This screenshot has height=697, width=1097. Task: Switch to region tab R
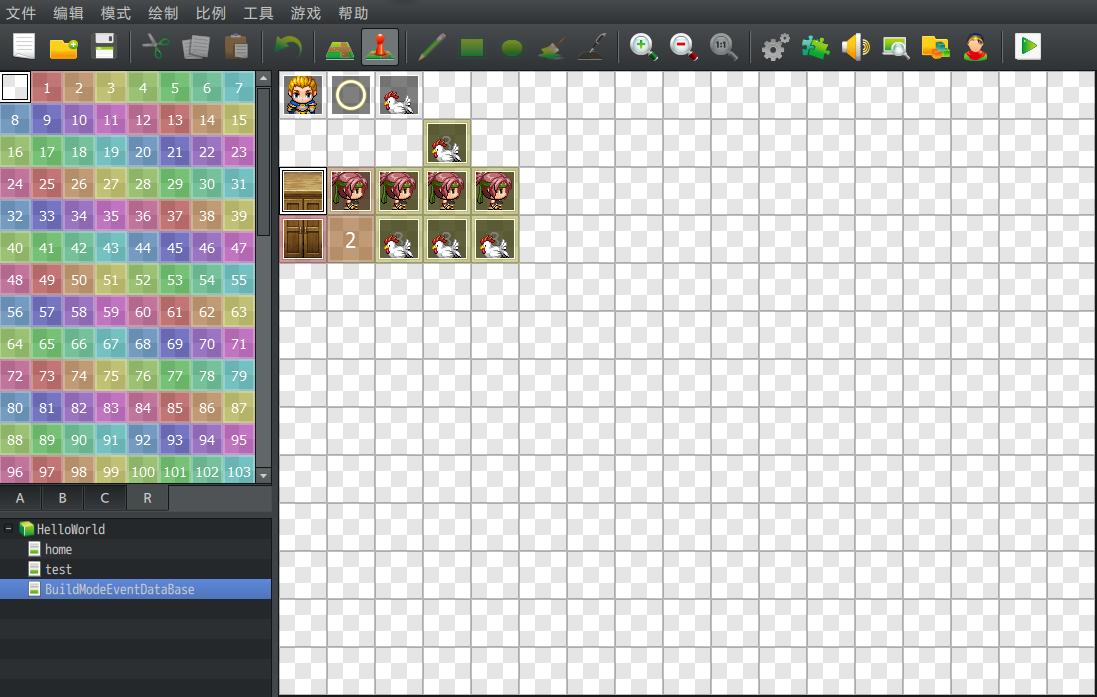coord(148,498)
